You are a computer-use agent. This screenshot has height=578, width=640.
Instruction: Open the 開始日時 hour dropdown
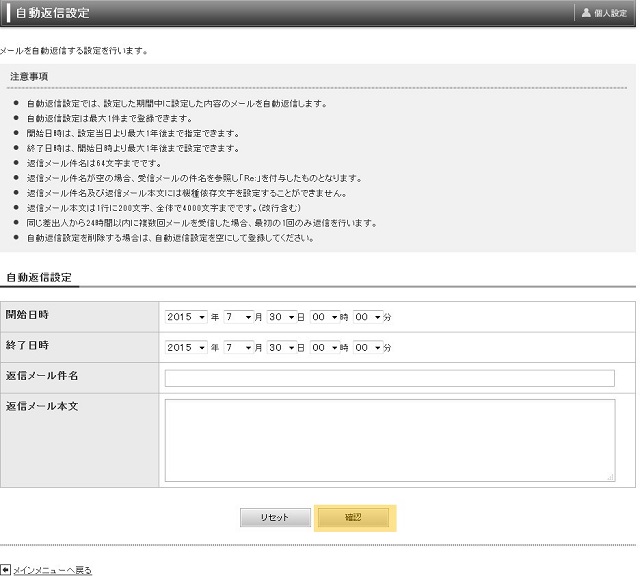coord(324,317)
